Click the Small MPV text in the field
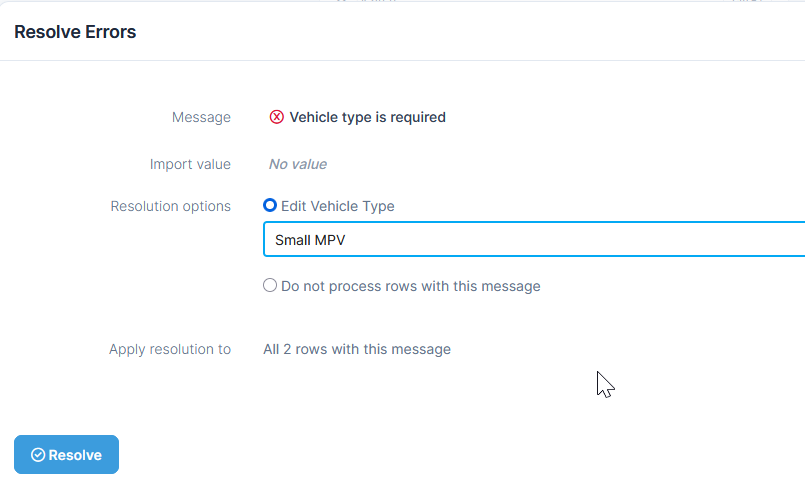 point(310,240)
